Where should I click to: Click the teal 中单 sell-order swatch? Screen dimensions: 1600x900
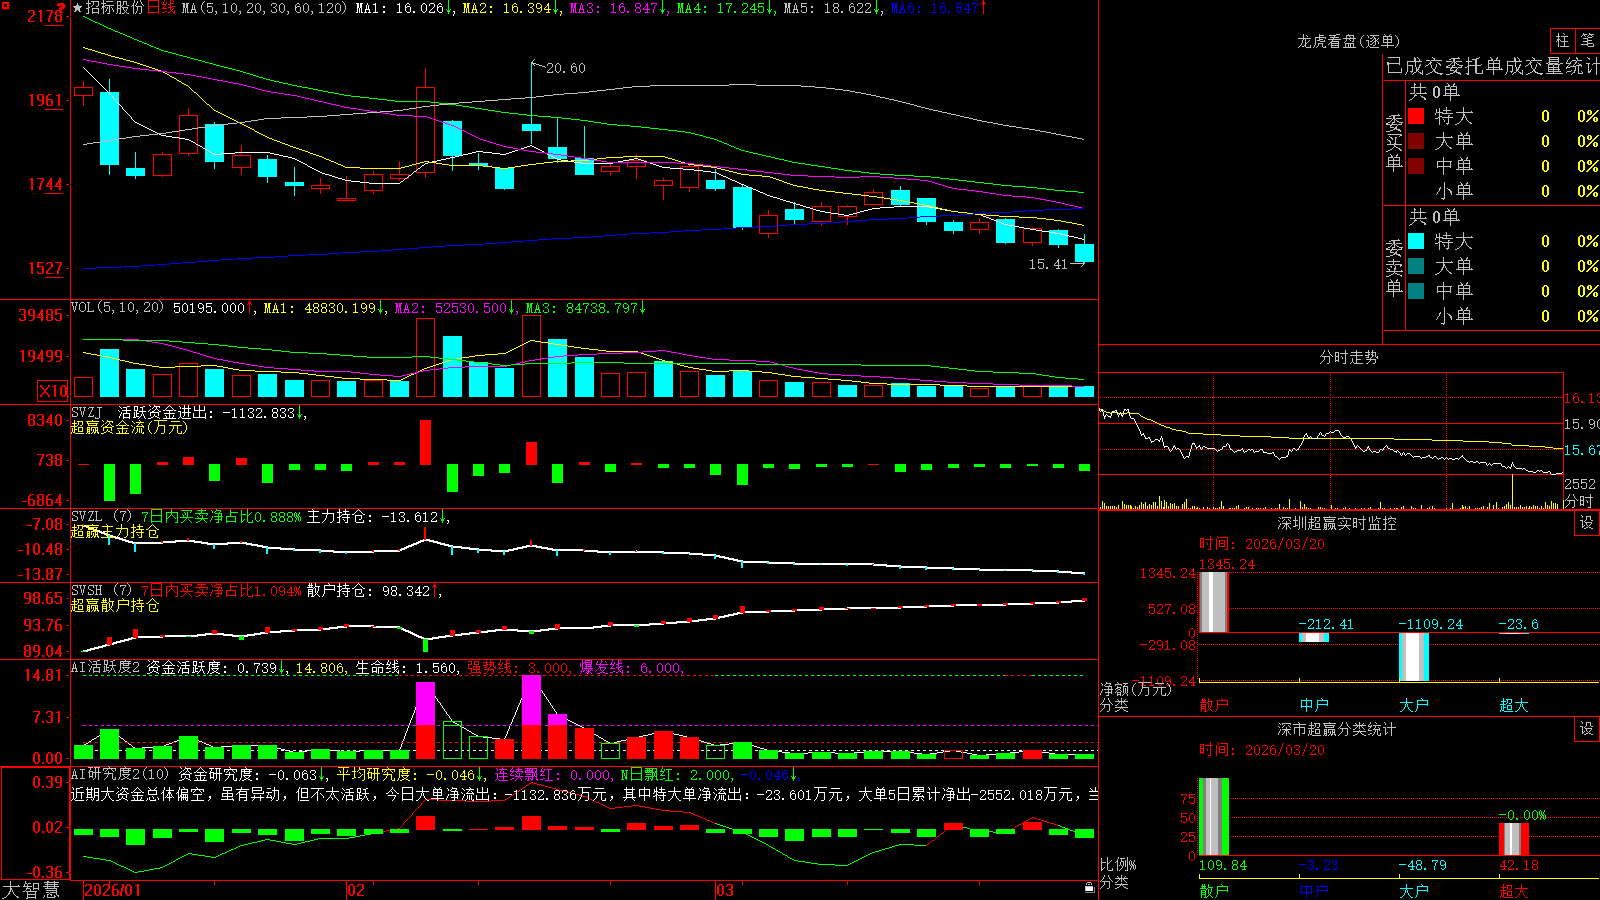point(1416,290)
